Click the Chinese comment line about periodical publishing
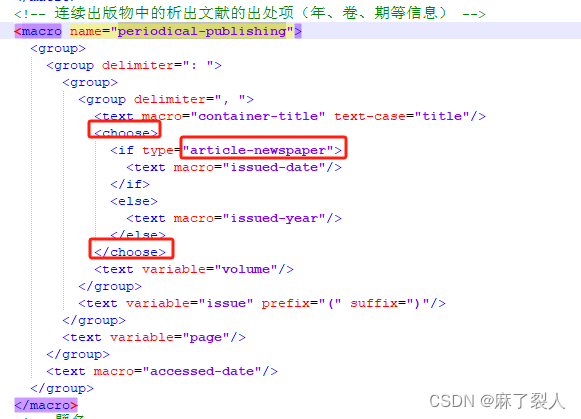This screenshot has width=581, height=419. (250, 13)
